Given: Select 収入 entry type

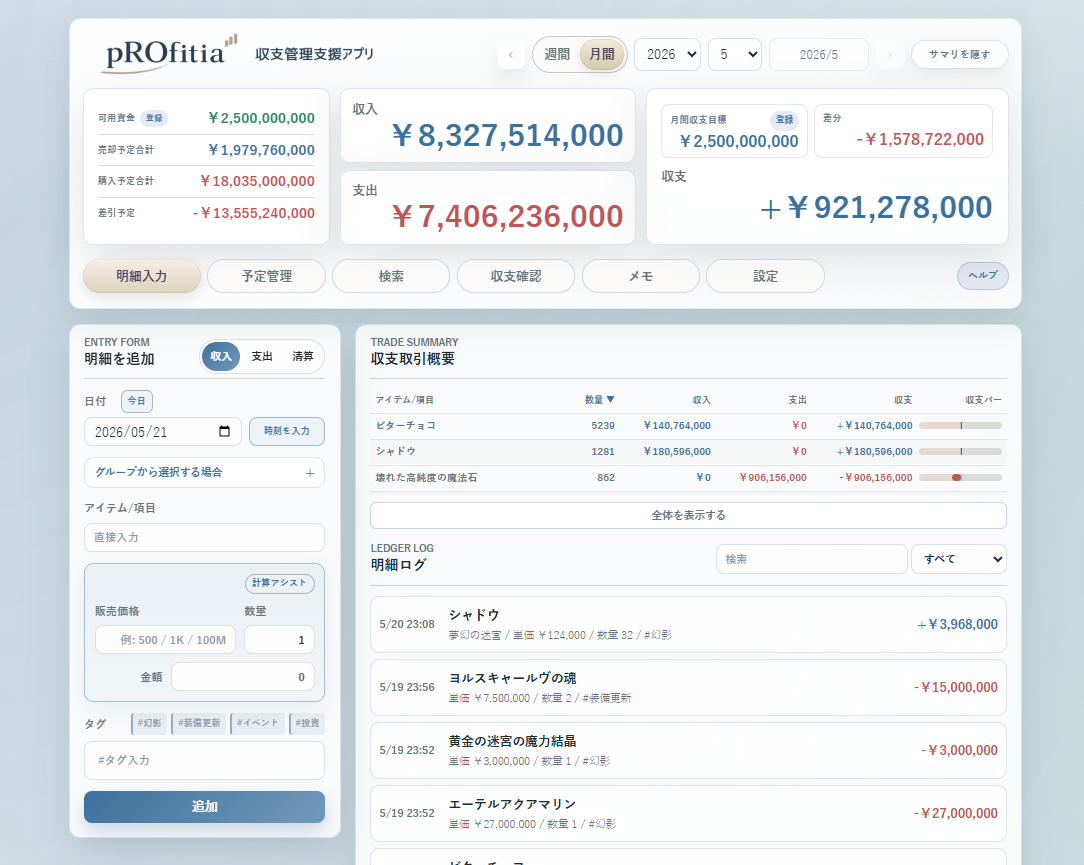Looking at the screenshot, I should click(221, 356).
